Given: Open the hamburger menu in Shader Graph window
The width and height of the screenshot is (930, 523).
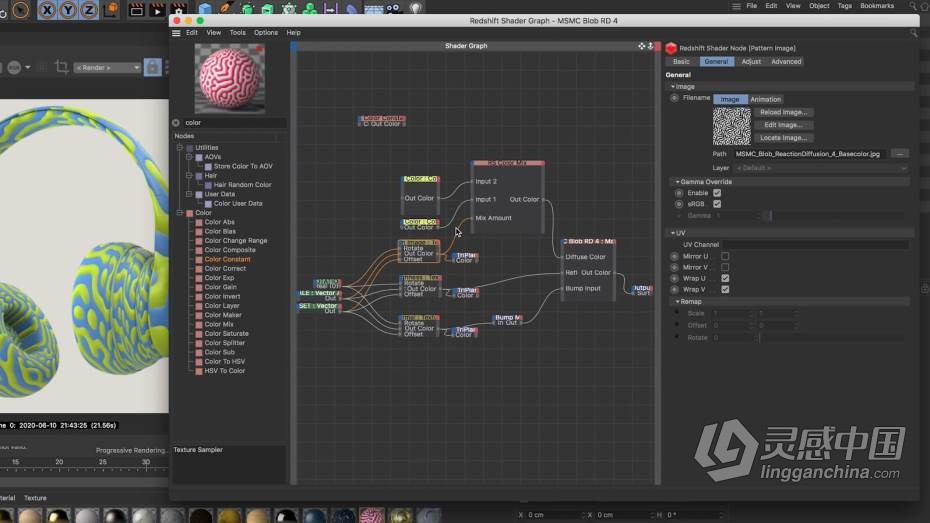Looking at the screenshot, I should point(176,33).
